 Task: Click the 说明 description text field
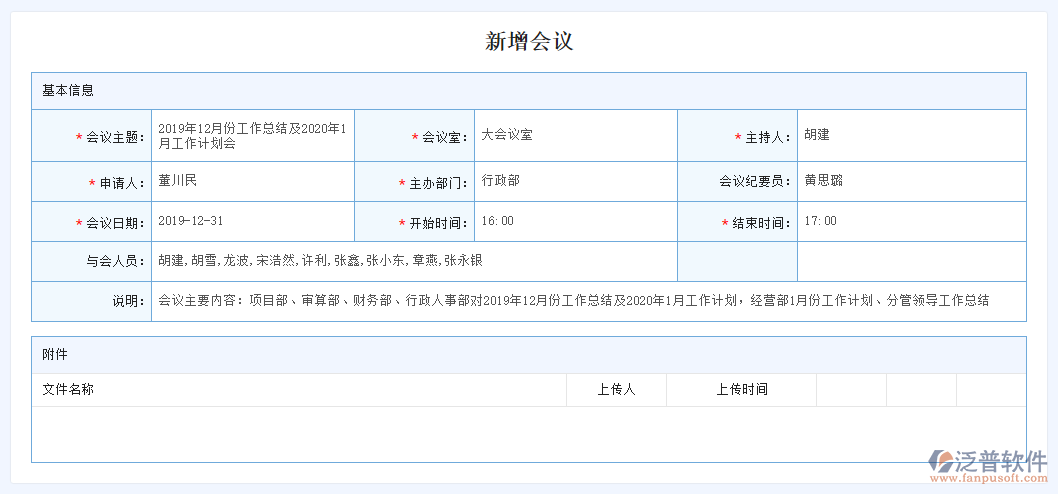(588, 301)
